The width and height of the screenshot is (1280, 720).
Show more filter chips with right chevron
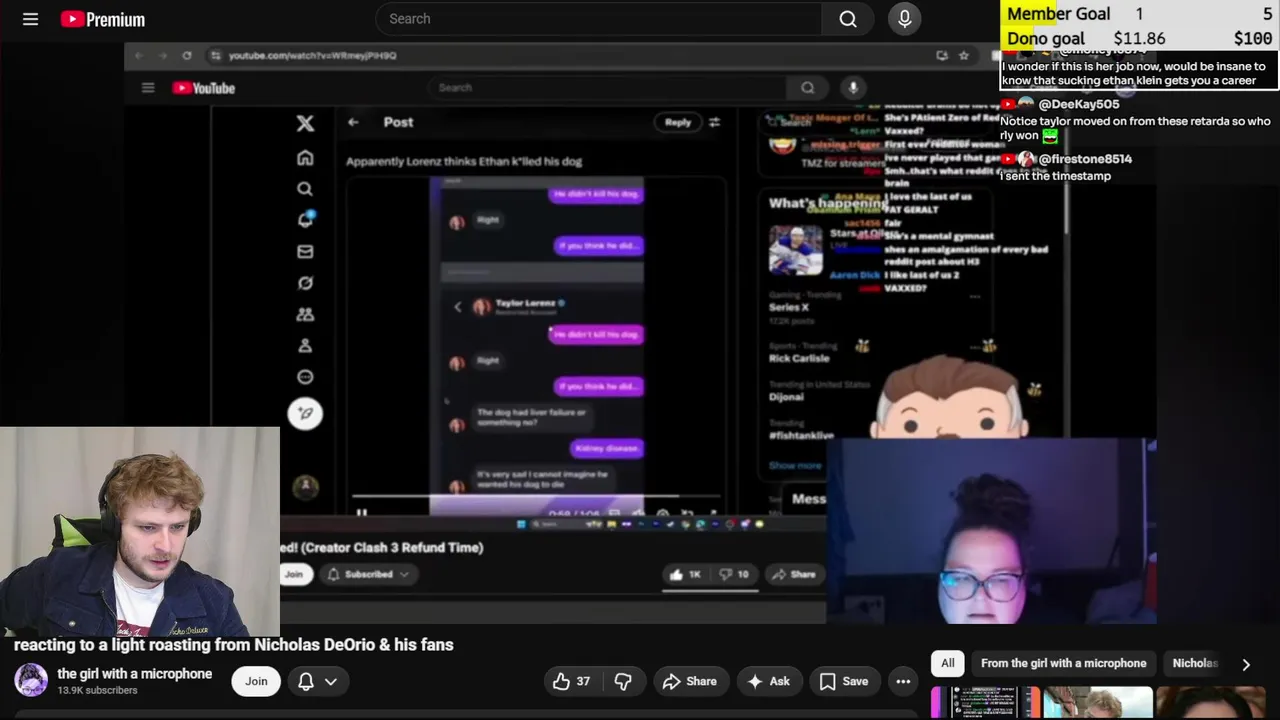click(1246, 664)
